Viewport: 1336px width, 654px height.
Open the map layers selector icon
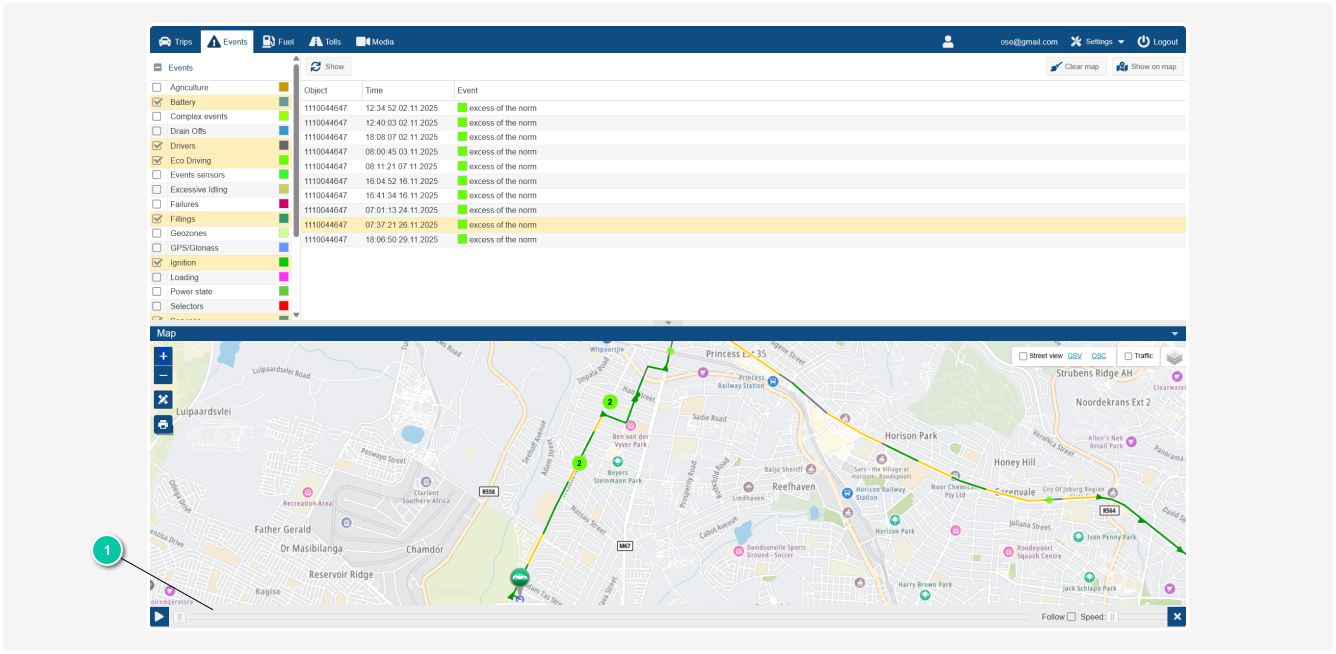(1174, 356)
